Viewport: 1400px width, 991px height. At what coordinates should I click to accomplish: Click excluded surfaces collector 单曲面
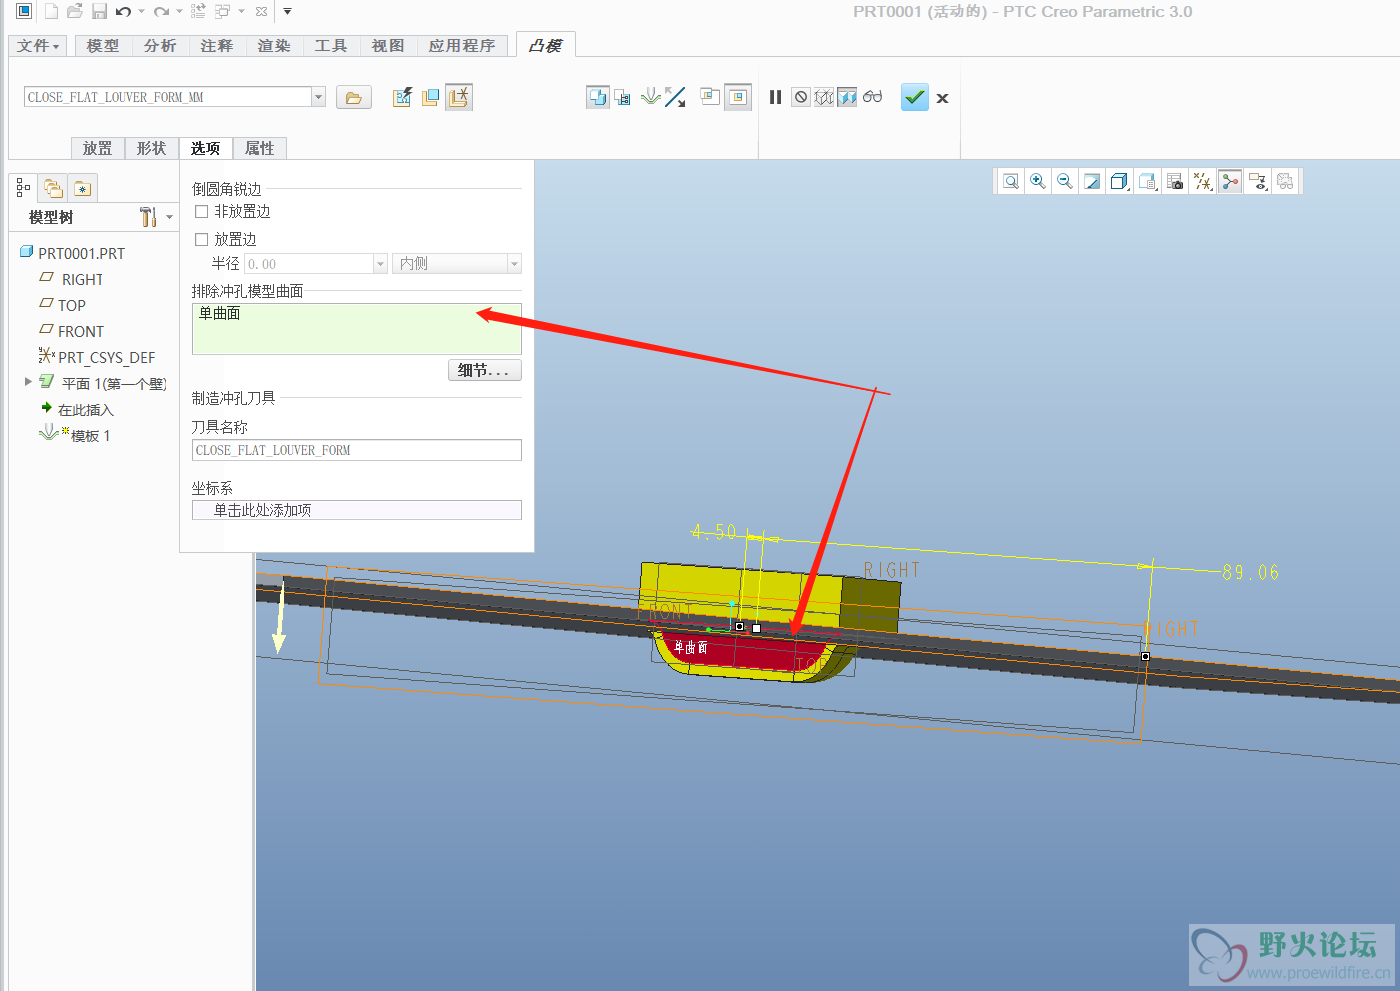[357, 329]
